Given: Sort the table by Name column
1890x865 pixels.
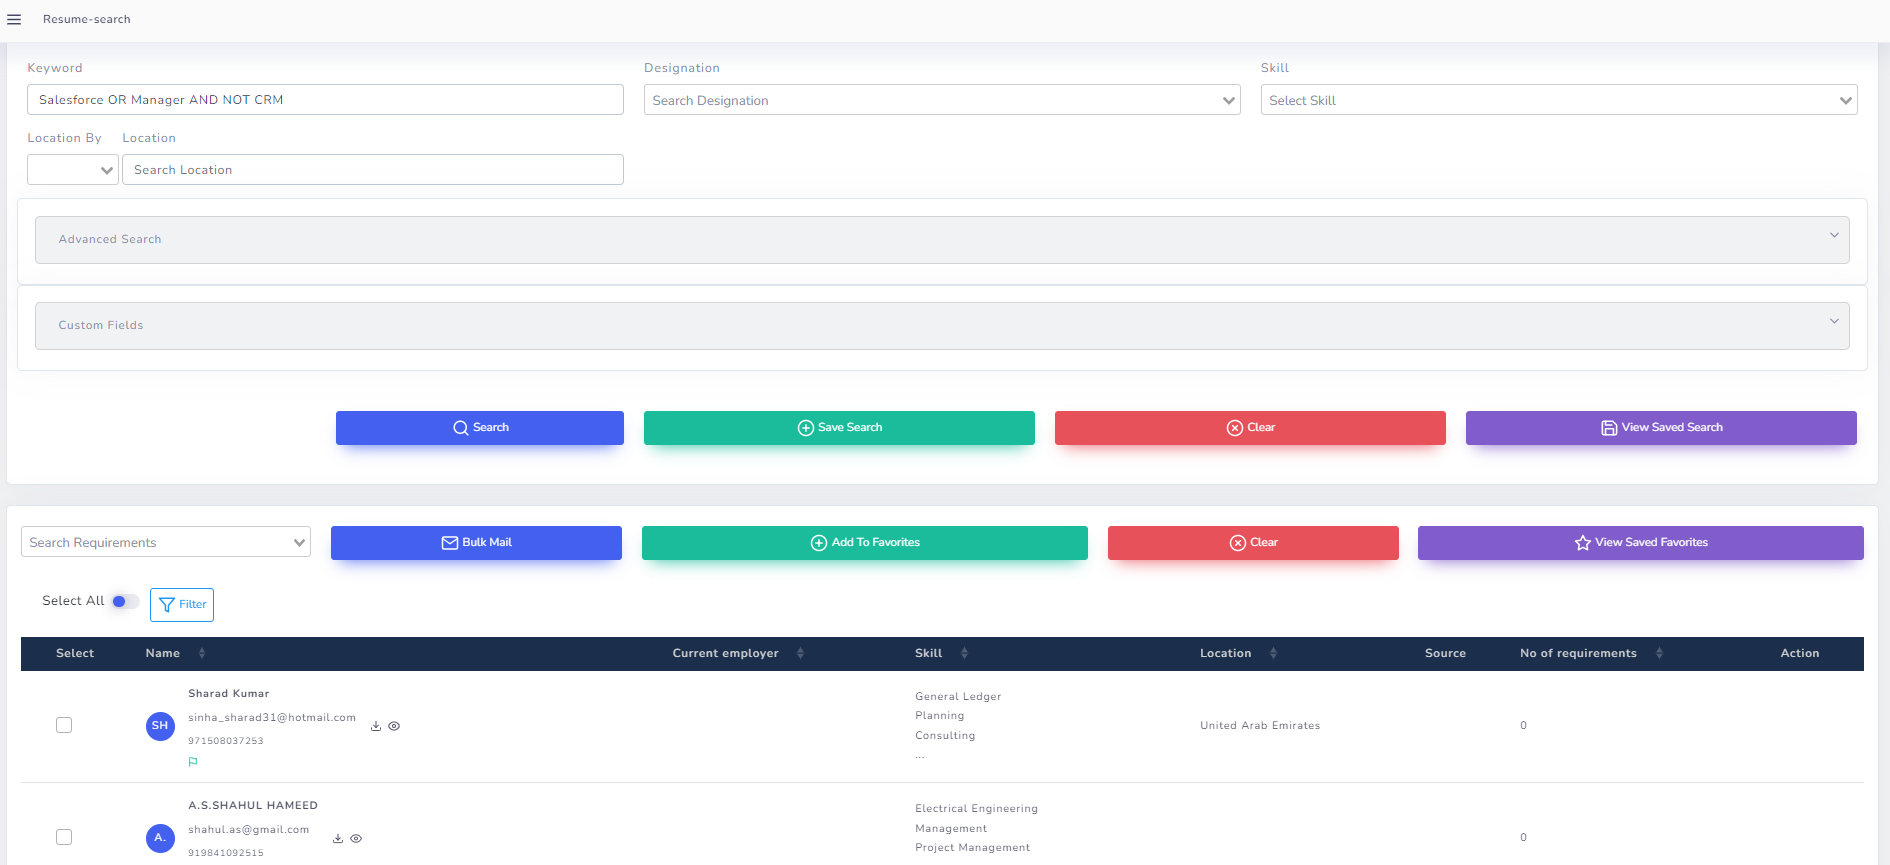Looking at the screenshot, I should point(202,653).
